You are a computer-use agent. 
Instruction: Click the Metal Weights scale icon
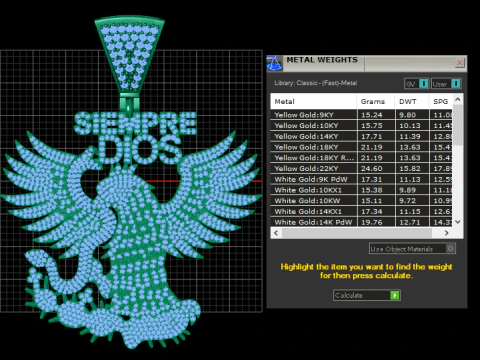click(275, 63)
